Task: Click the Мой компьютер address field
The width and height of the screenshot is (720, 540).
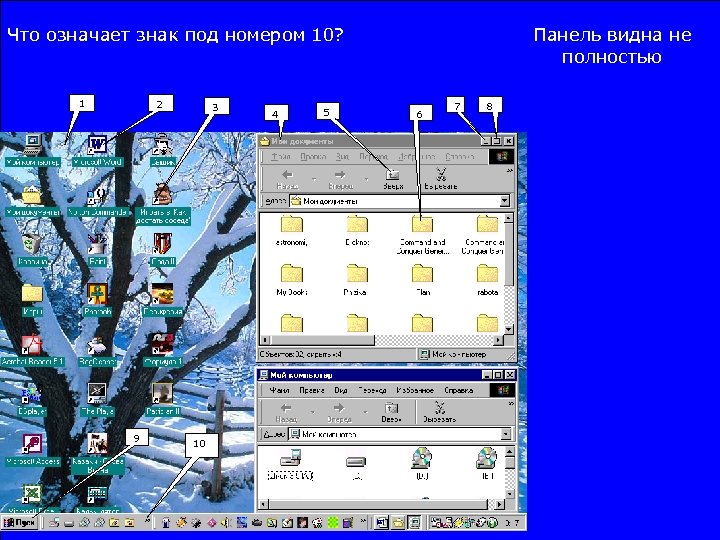Action: click(399, 434)
